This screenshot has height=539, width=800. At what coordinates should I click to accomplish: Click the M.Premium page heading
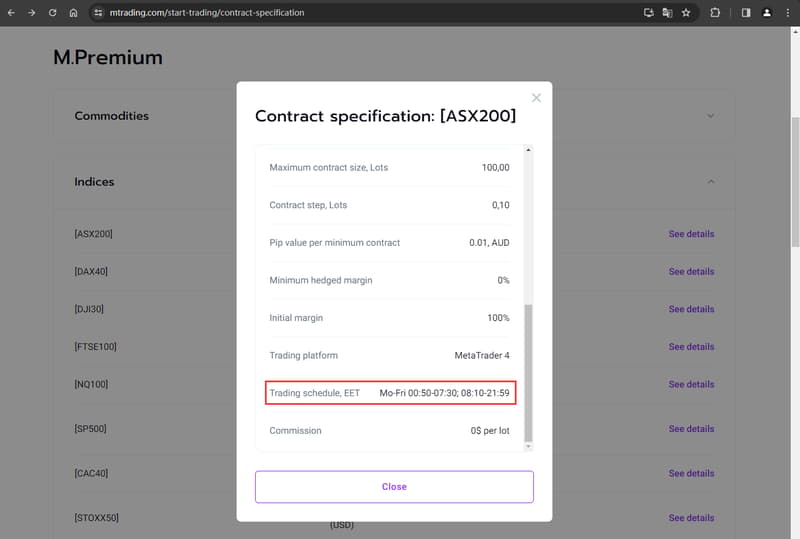click(x=108, y=57)
